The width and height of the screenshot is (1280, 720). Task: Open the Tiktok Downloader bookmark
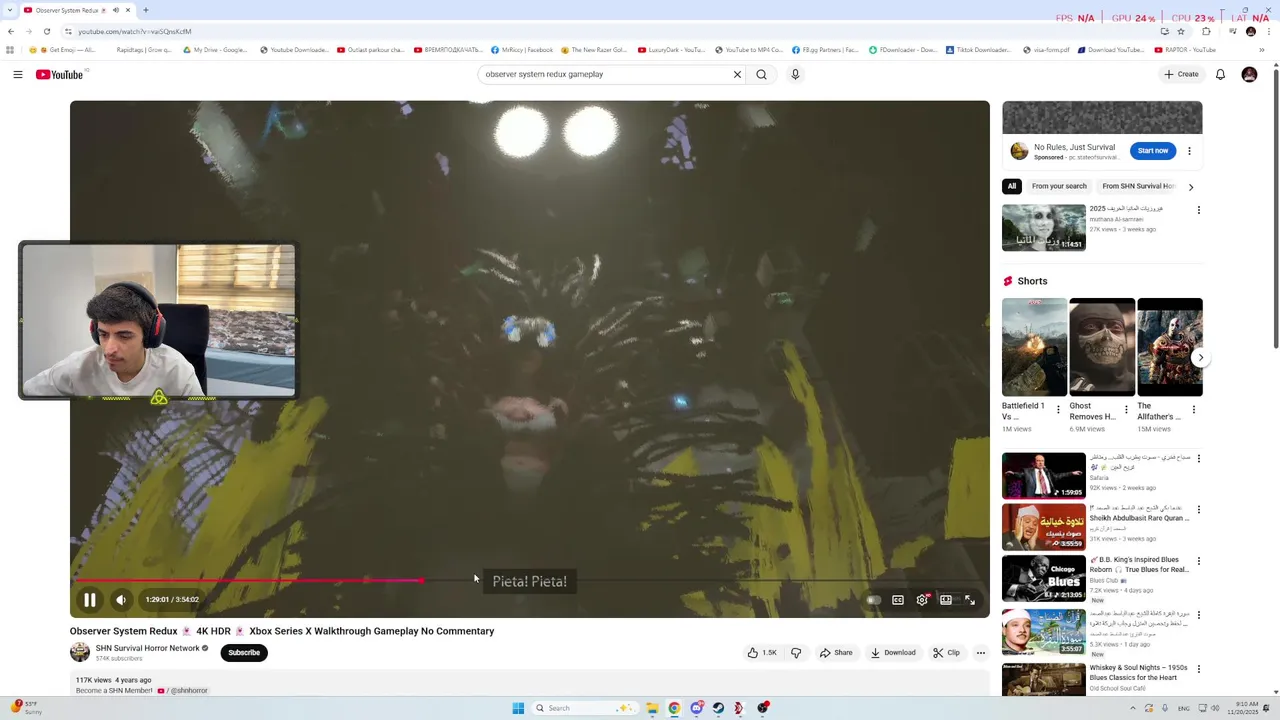(979, 50)
